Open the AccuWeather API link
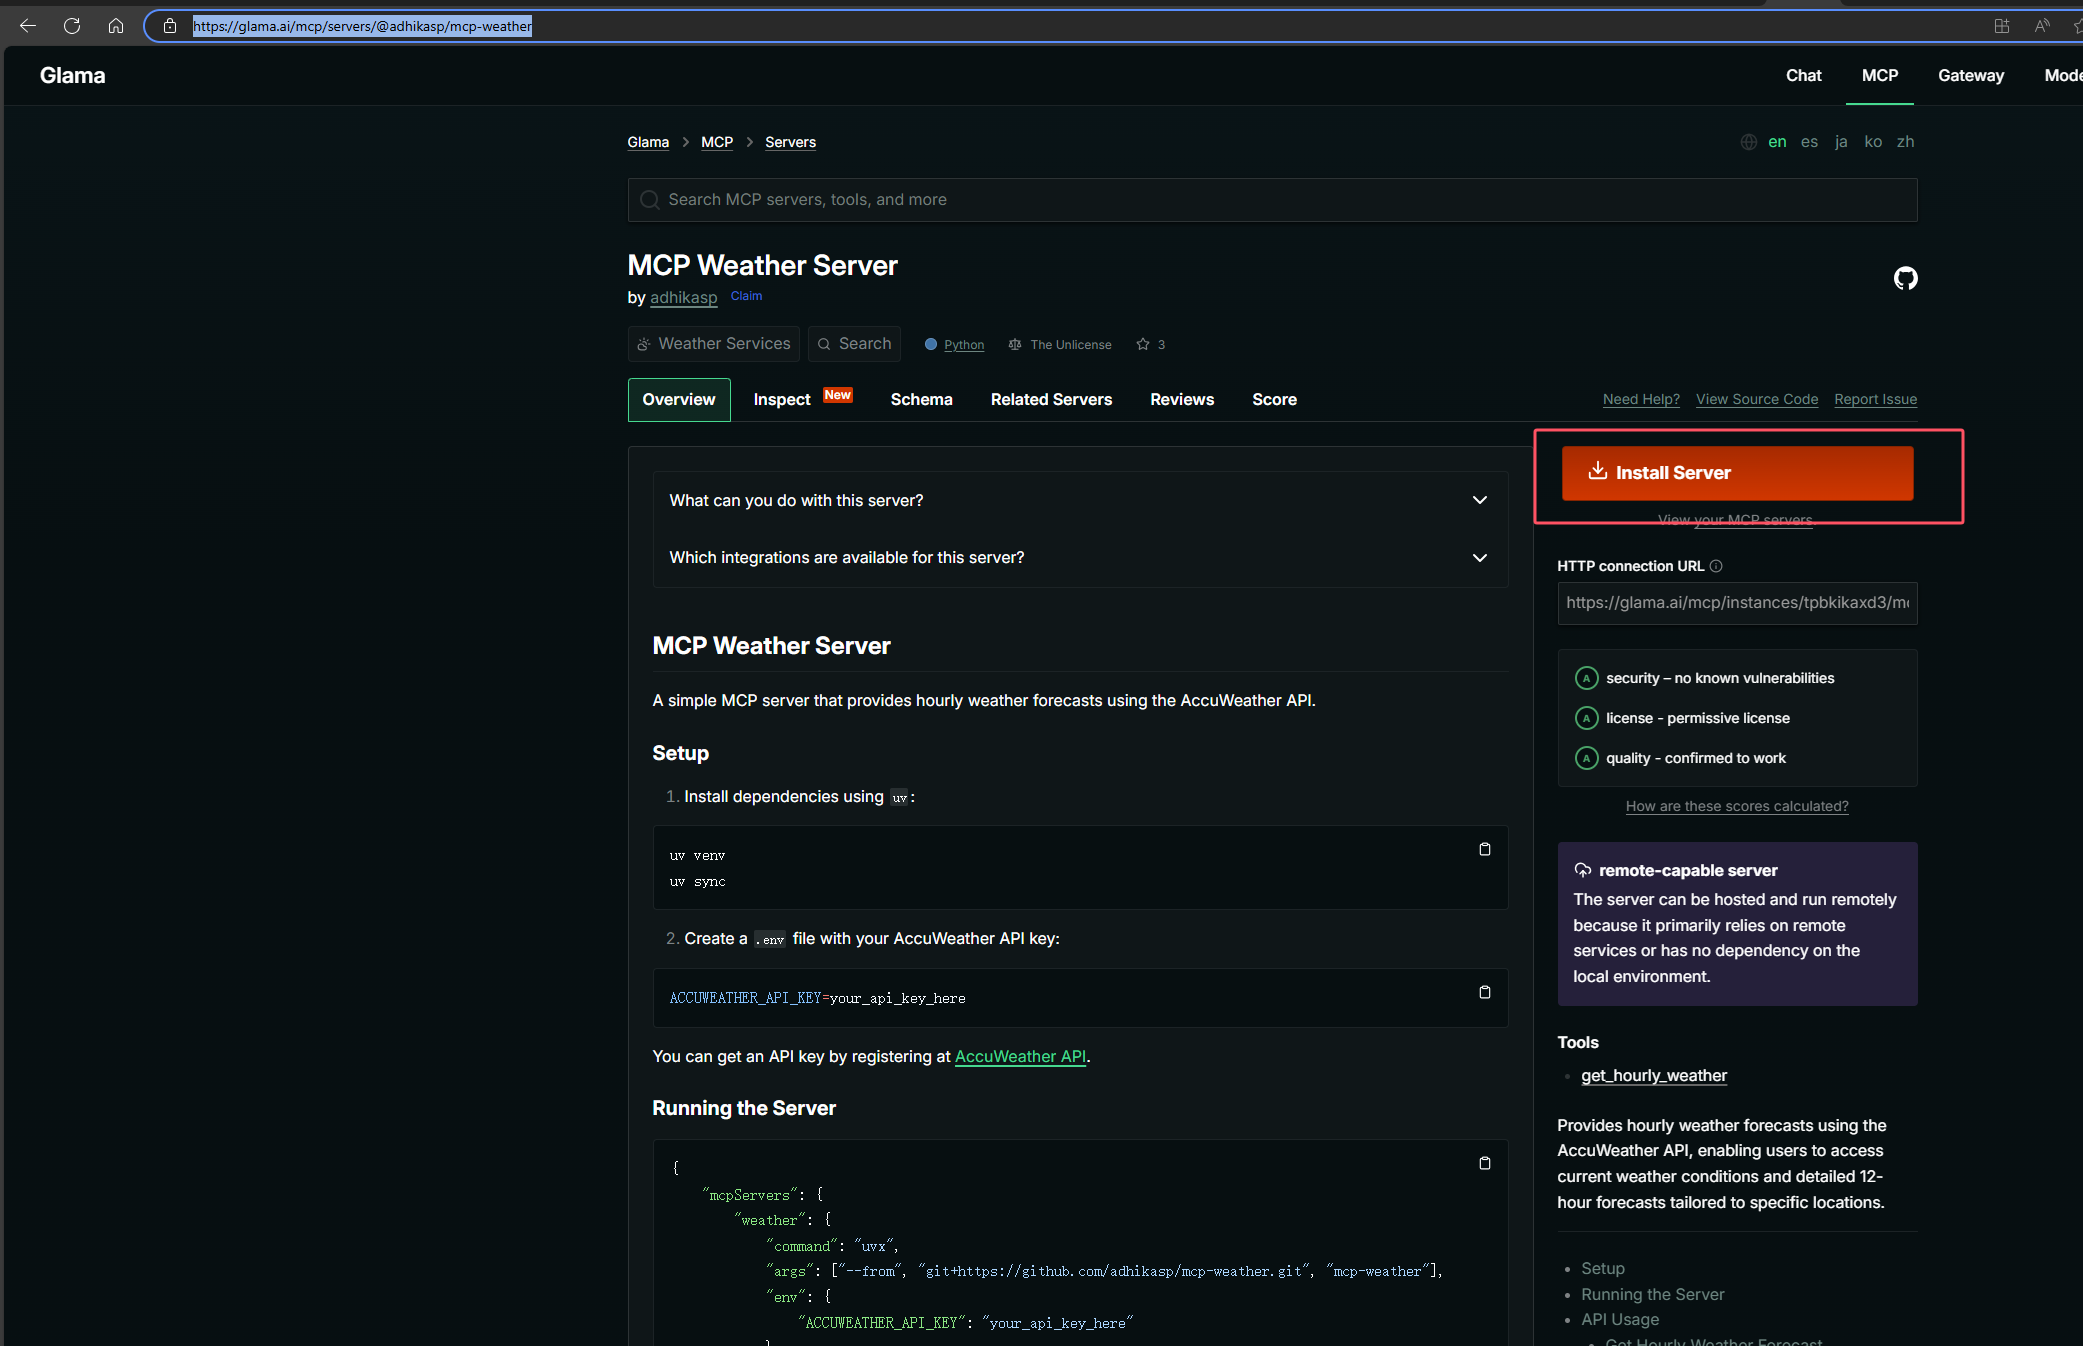The height and width of the screenshot is (1346, 2083). coord(1020,1056)
